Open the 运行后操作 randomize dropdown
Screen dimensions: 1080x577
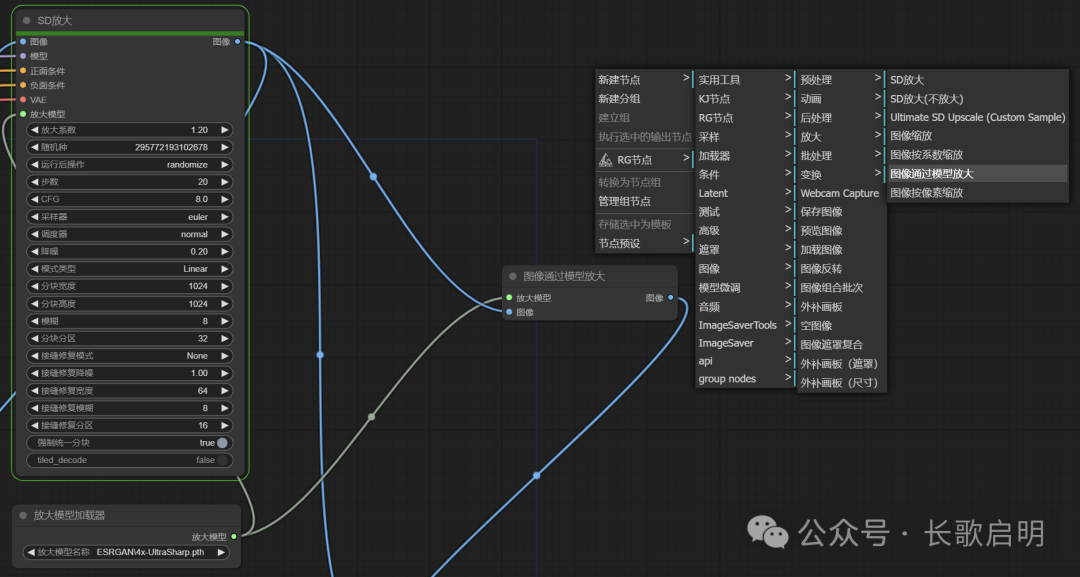click(x=129, y=165)
